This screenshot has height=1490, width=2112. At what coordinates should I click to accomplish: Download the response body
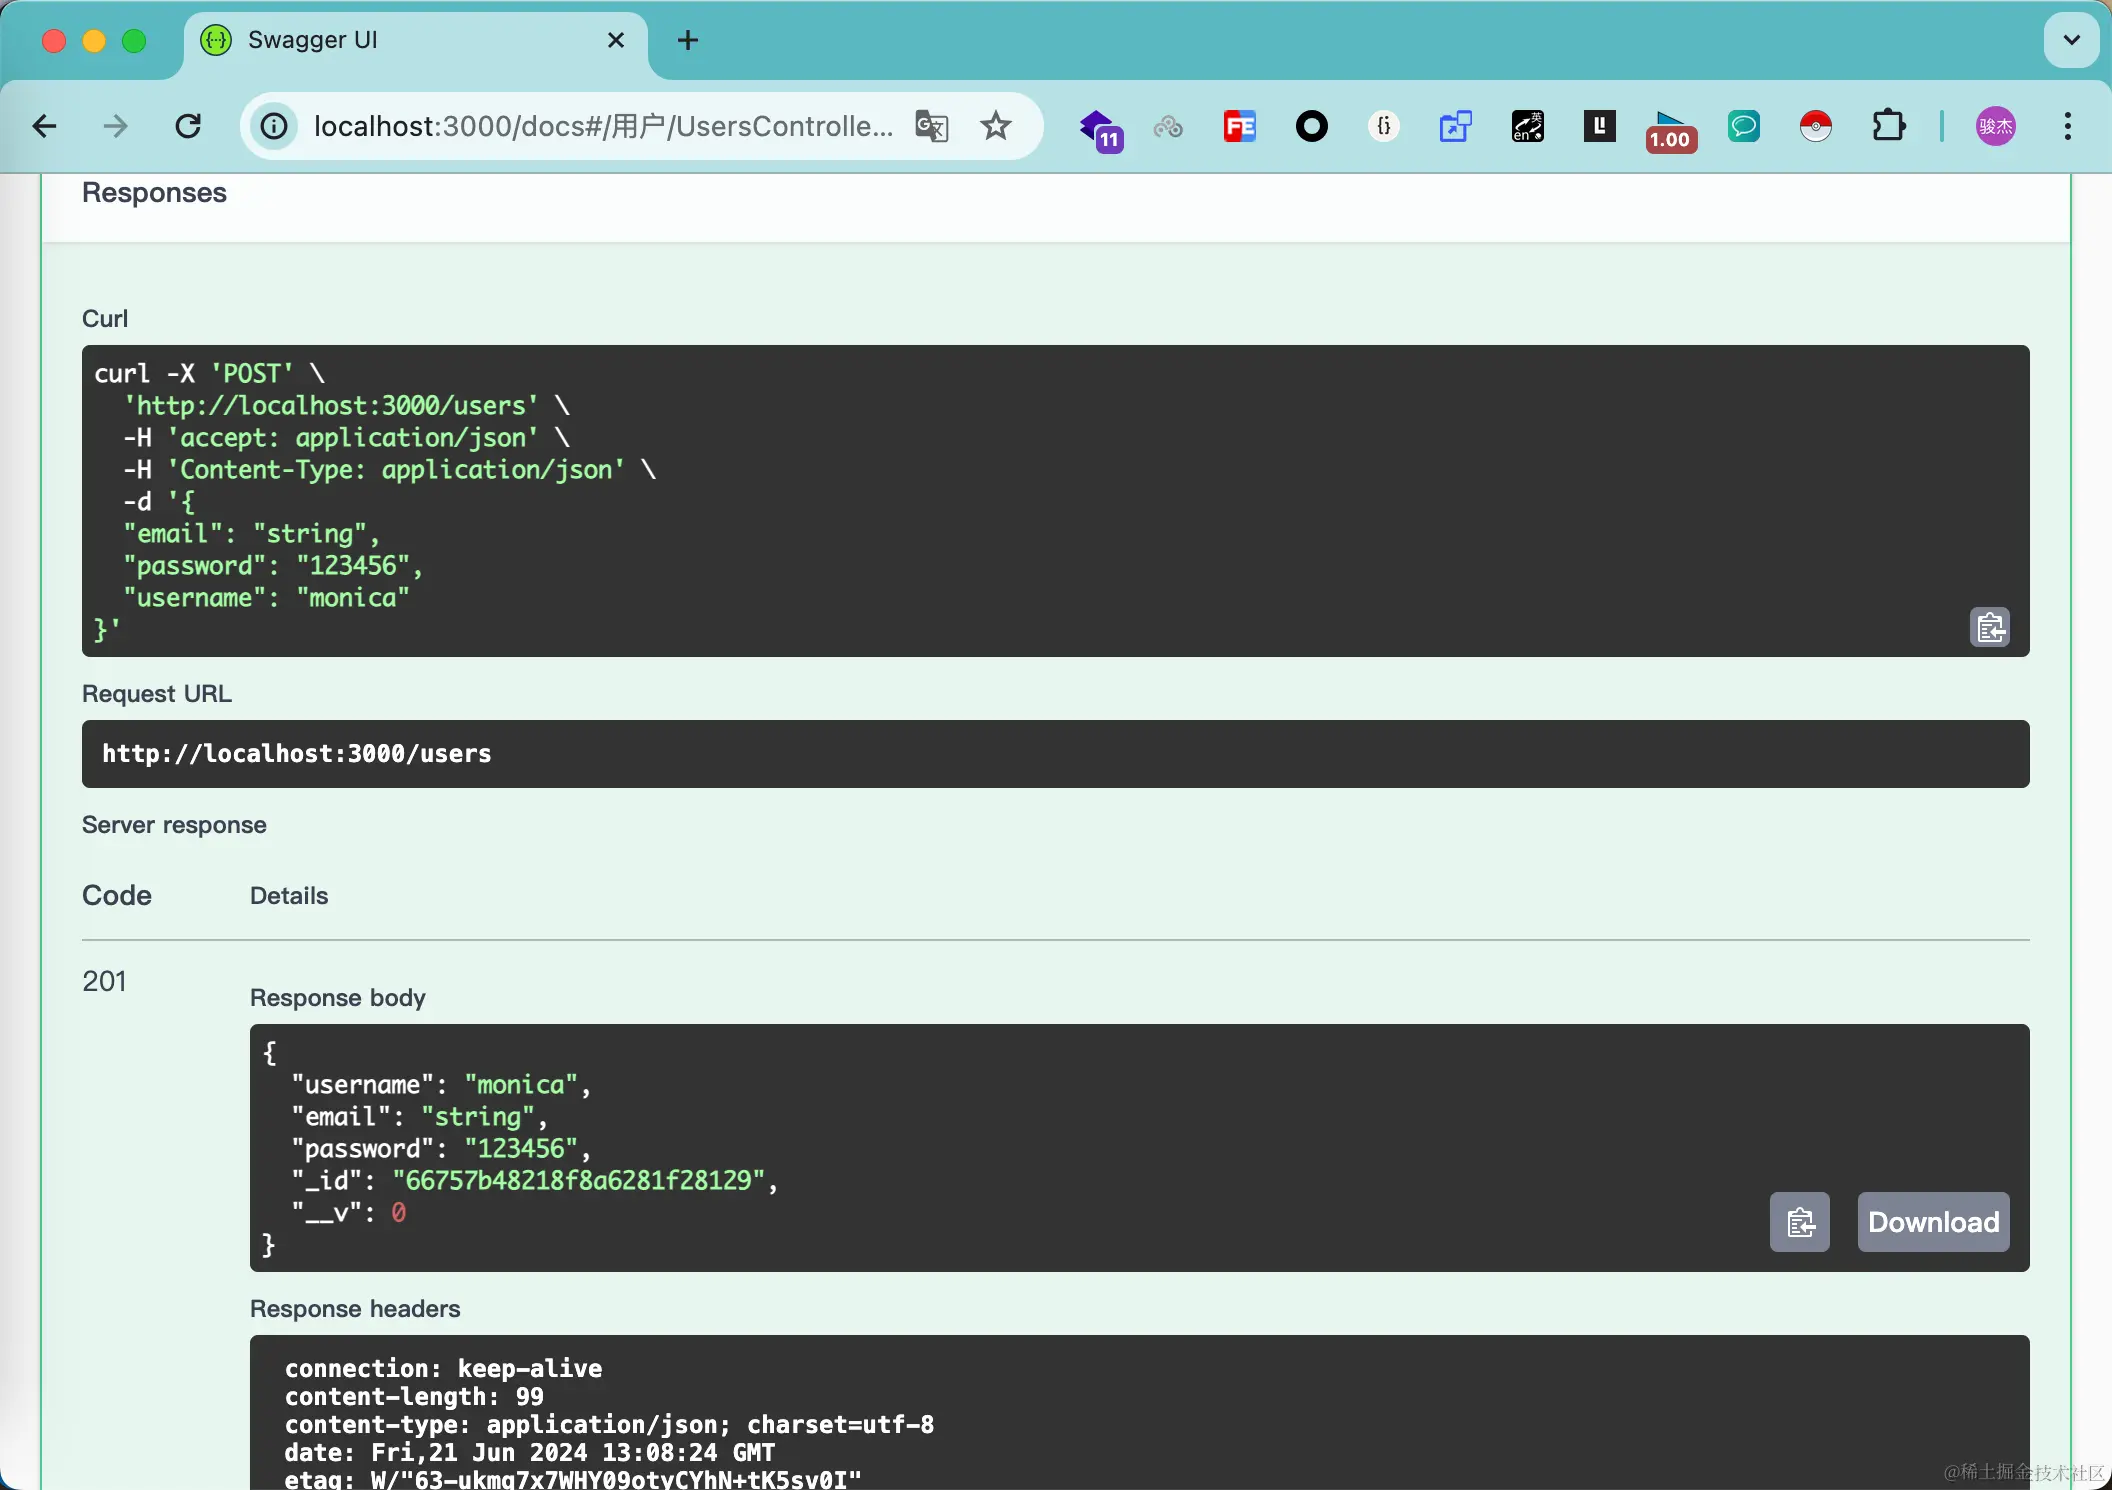pyautogui.click(x=1933, y=1222)
